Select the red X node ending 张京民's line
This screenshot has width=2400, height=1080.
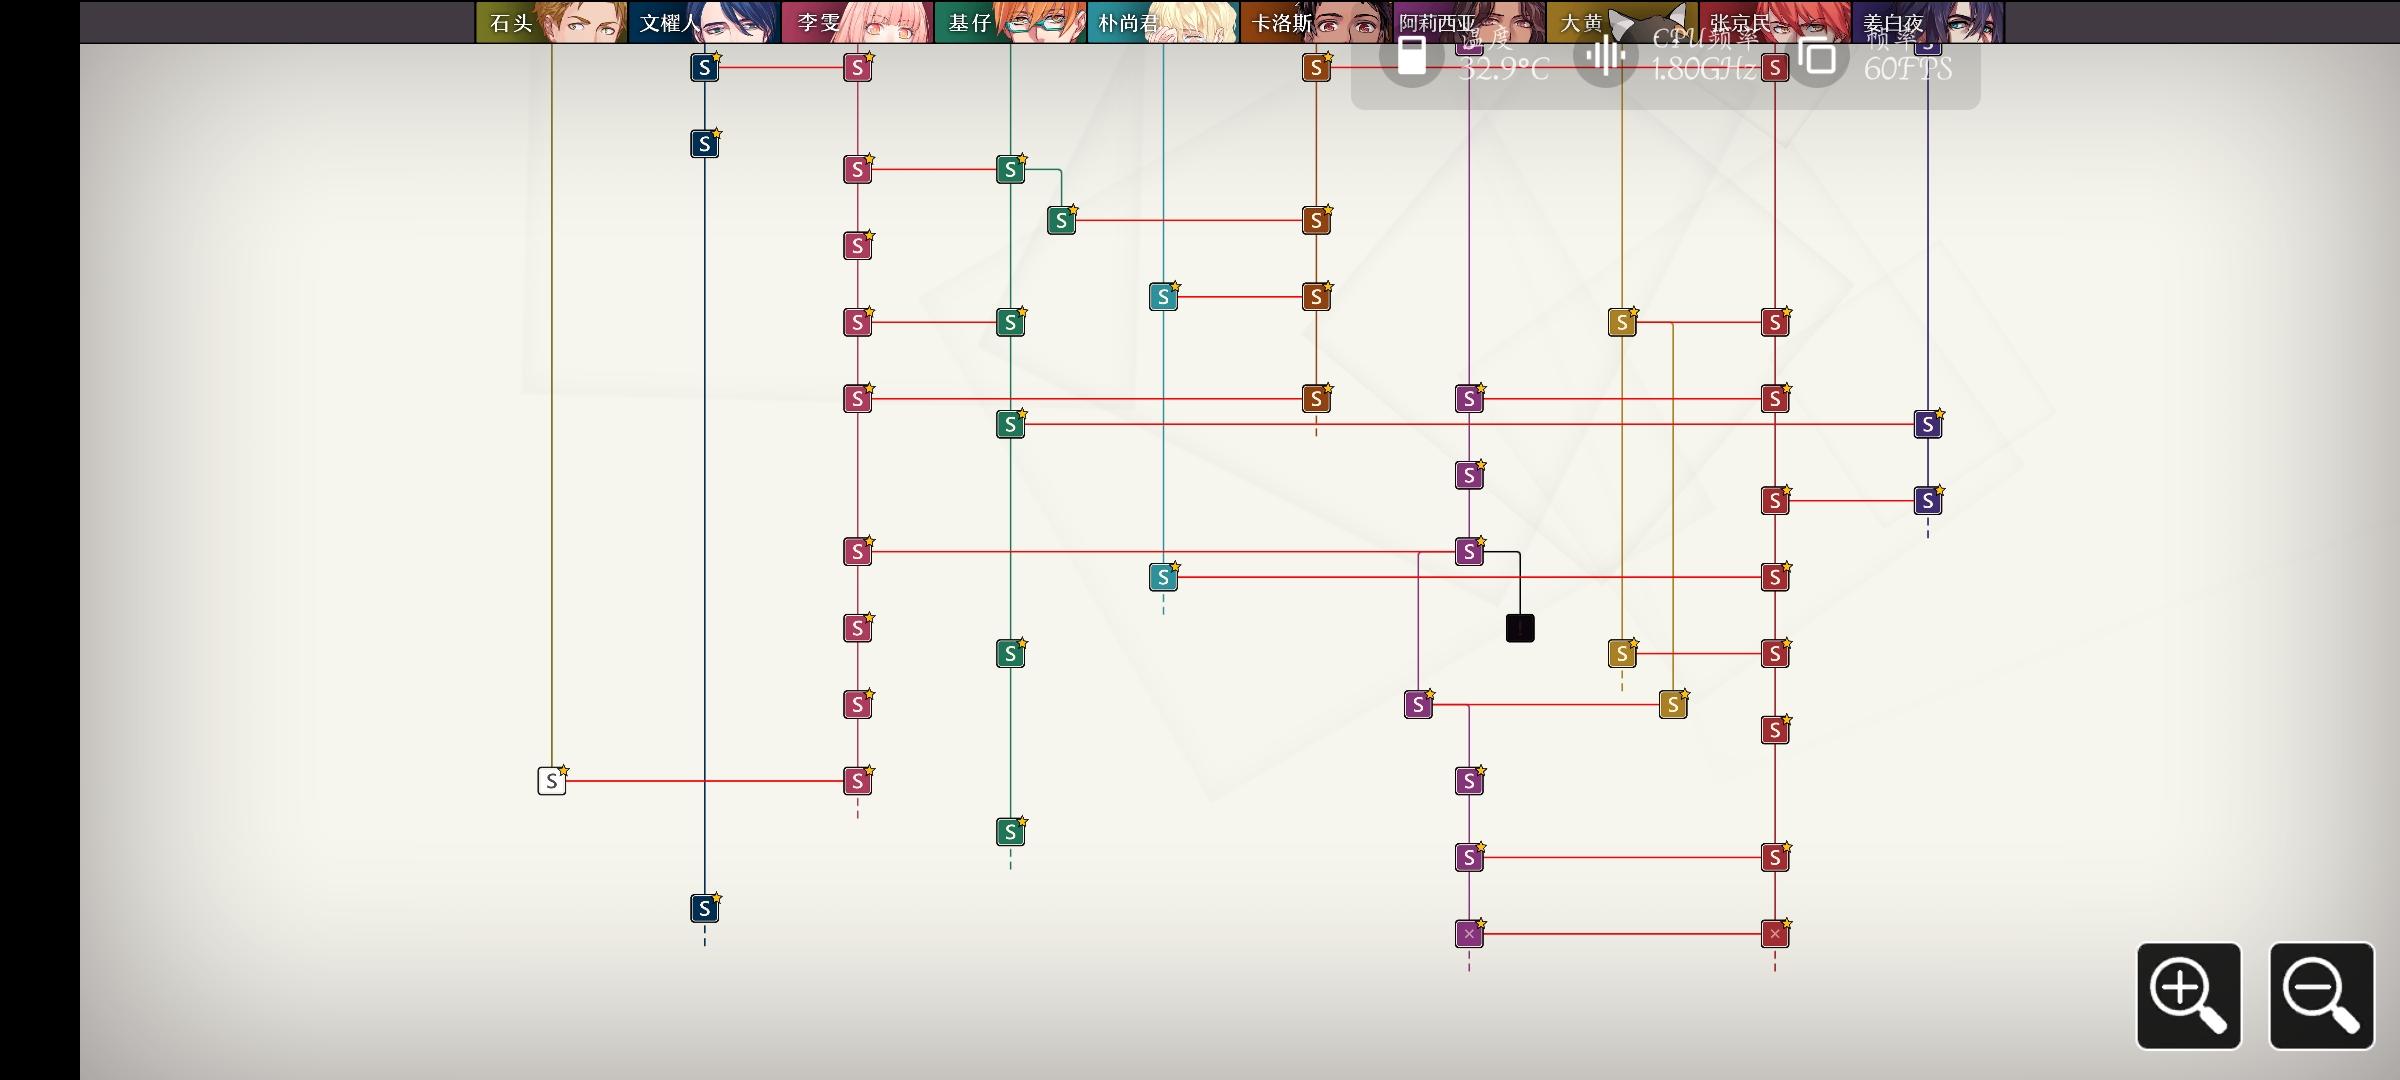1775,934
